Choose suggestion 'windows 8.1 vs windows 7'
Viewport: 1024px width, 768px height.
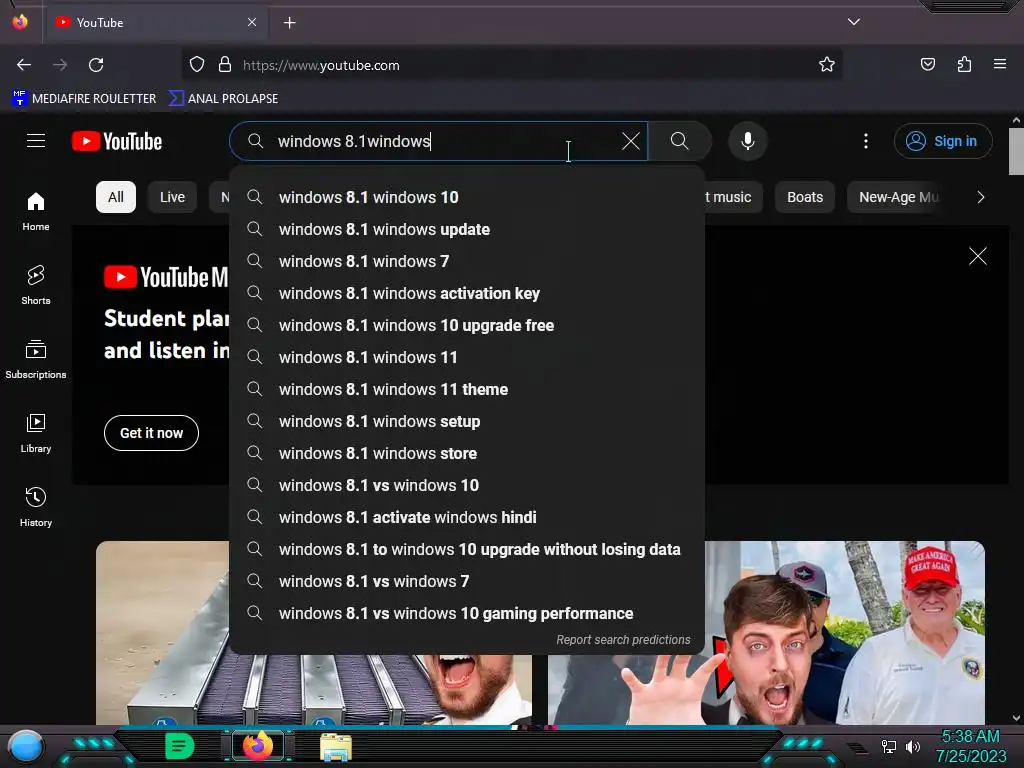click(467, 581)
